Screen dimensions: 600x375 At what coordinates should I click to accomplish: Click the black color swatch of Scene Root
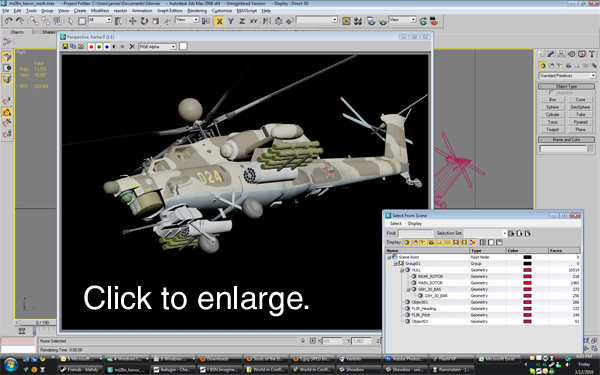(x=527, y=257)
